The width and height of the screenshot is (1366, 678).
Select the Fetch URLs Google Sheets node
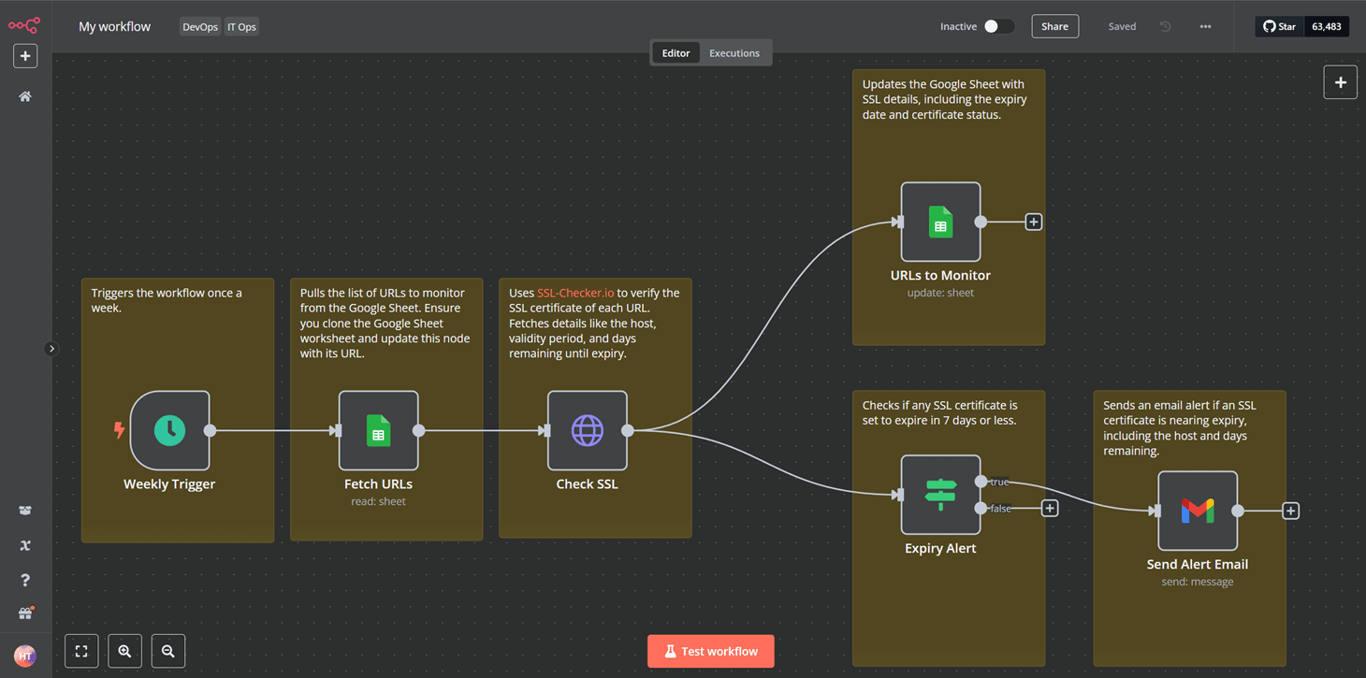(x=378, y=430)
